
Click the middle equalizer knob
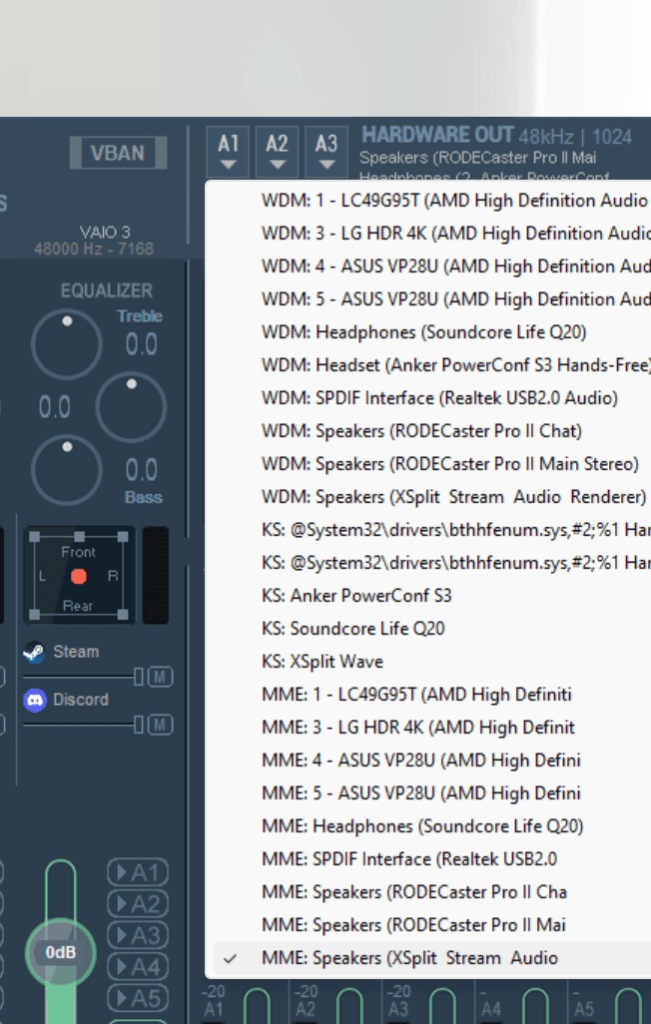click(x=131, y=407)
